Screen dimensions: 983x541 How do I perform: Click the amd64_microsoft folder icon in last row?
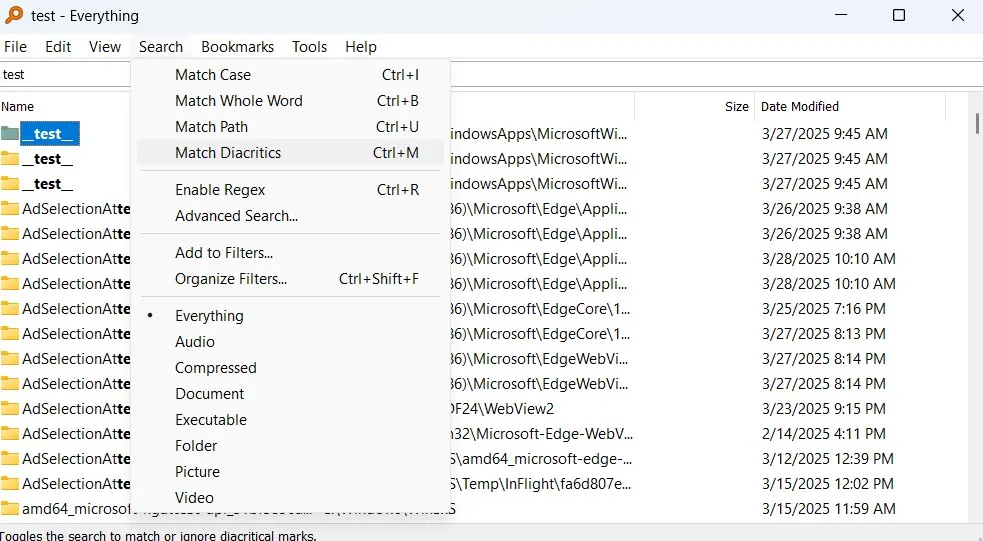[11, 509]
